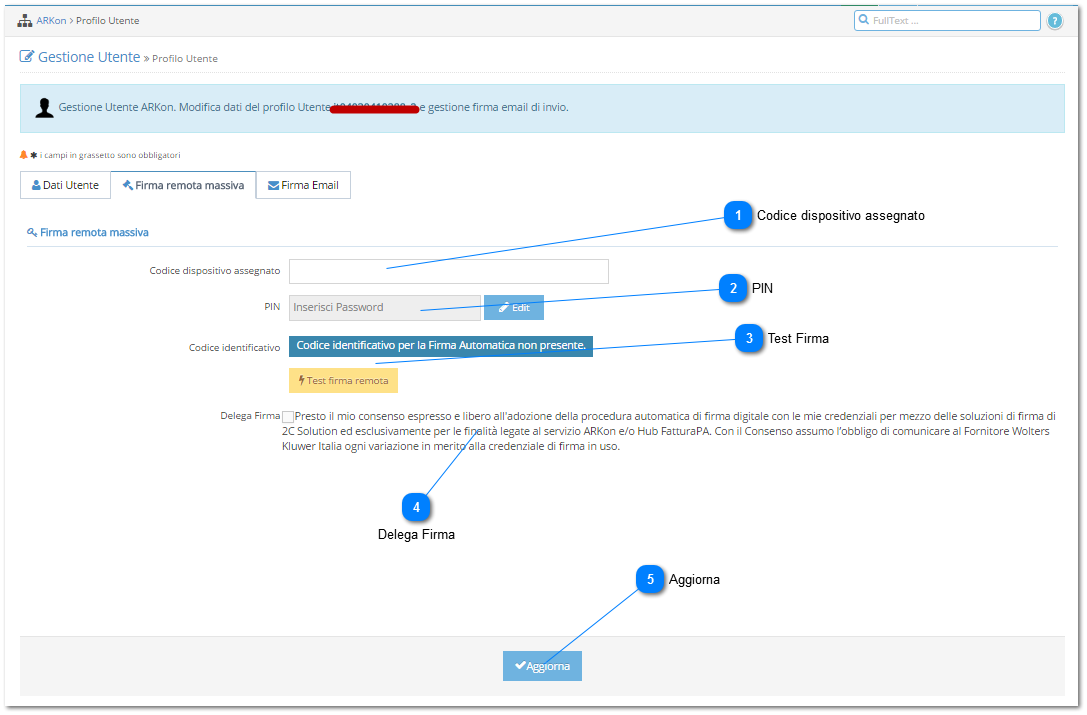
Task: Click the PIN Inserisci Password field
Action: pos(385,307)
